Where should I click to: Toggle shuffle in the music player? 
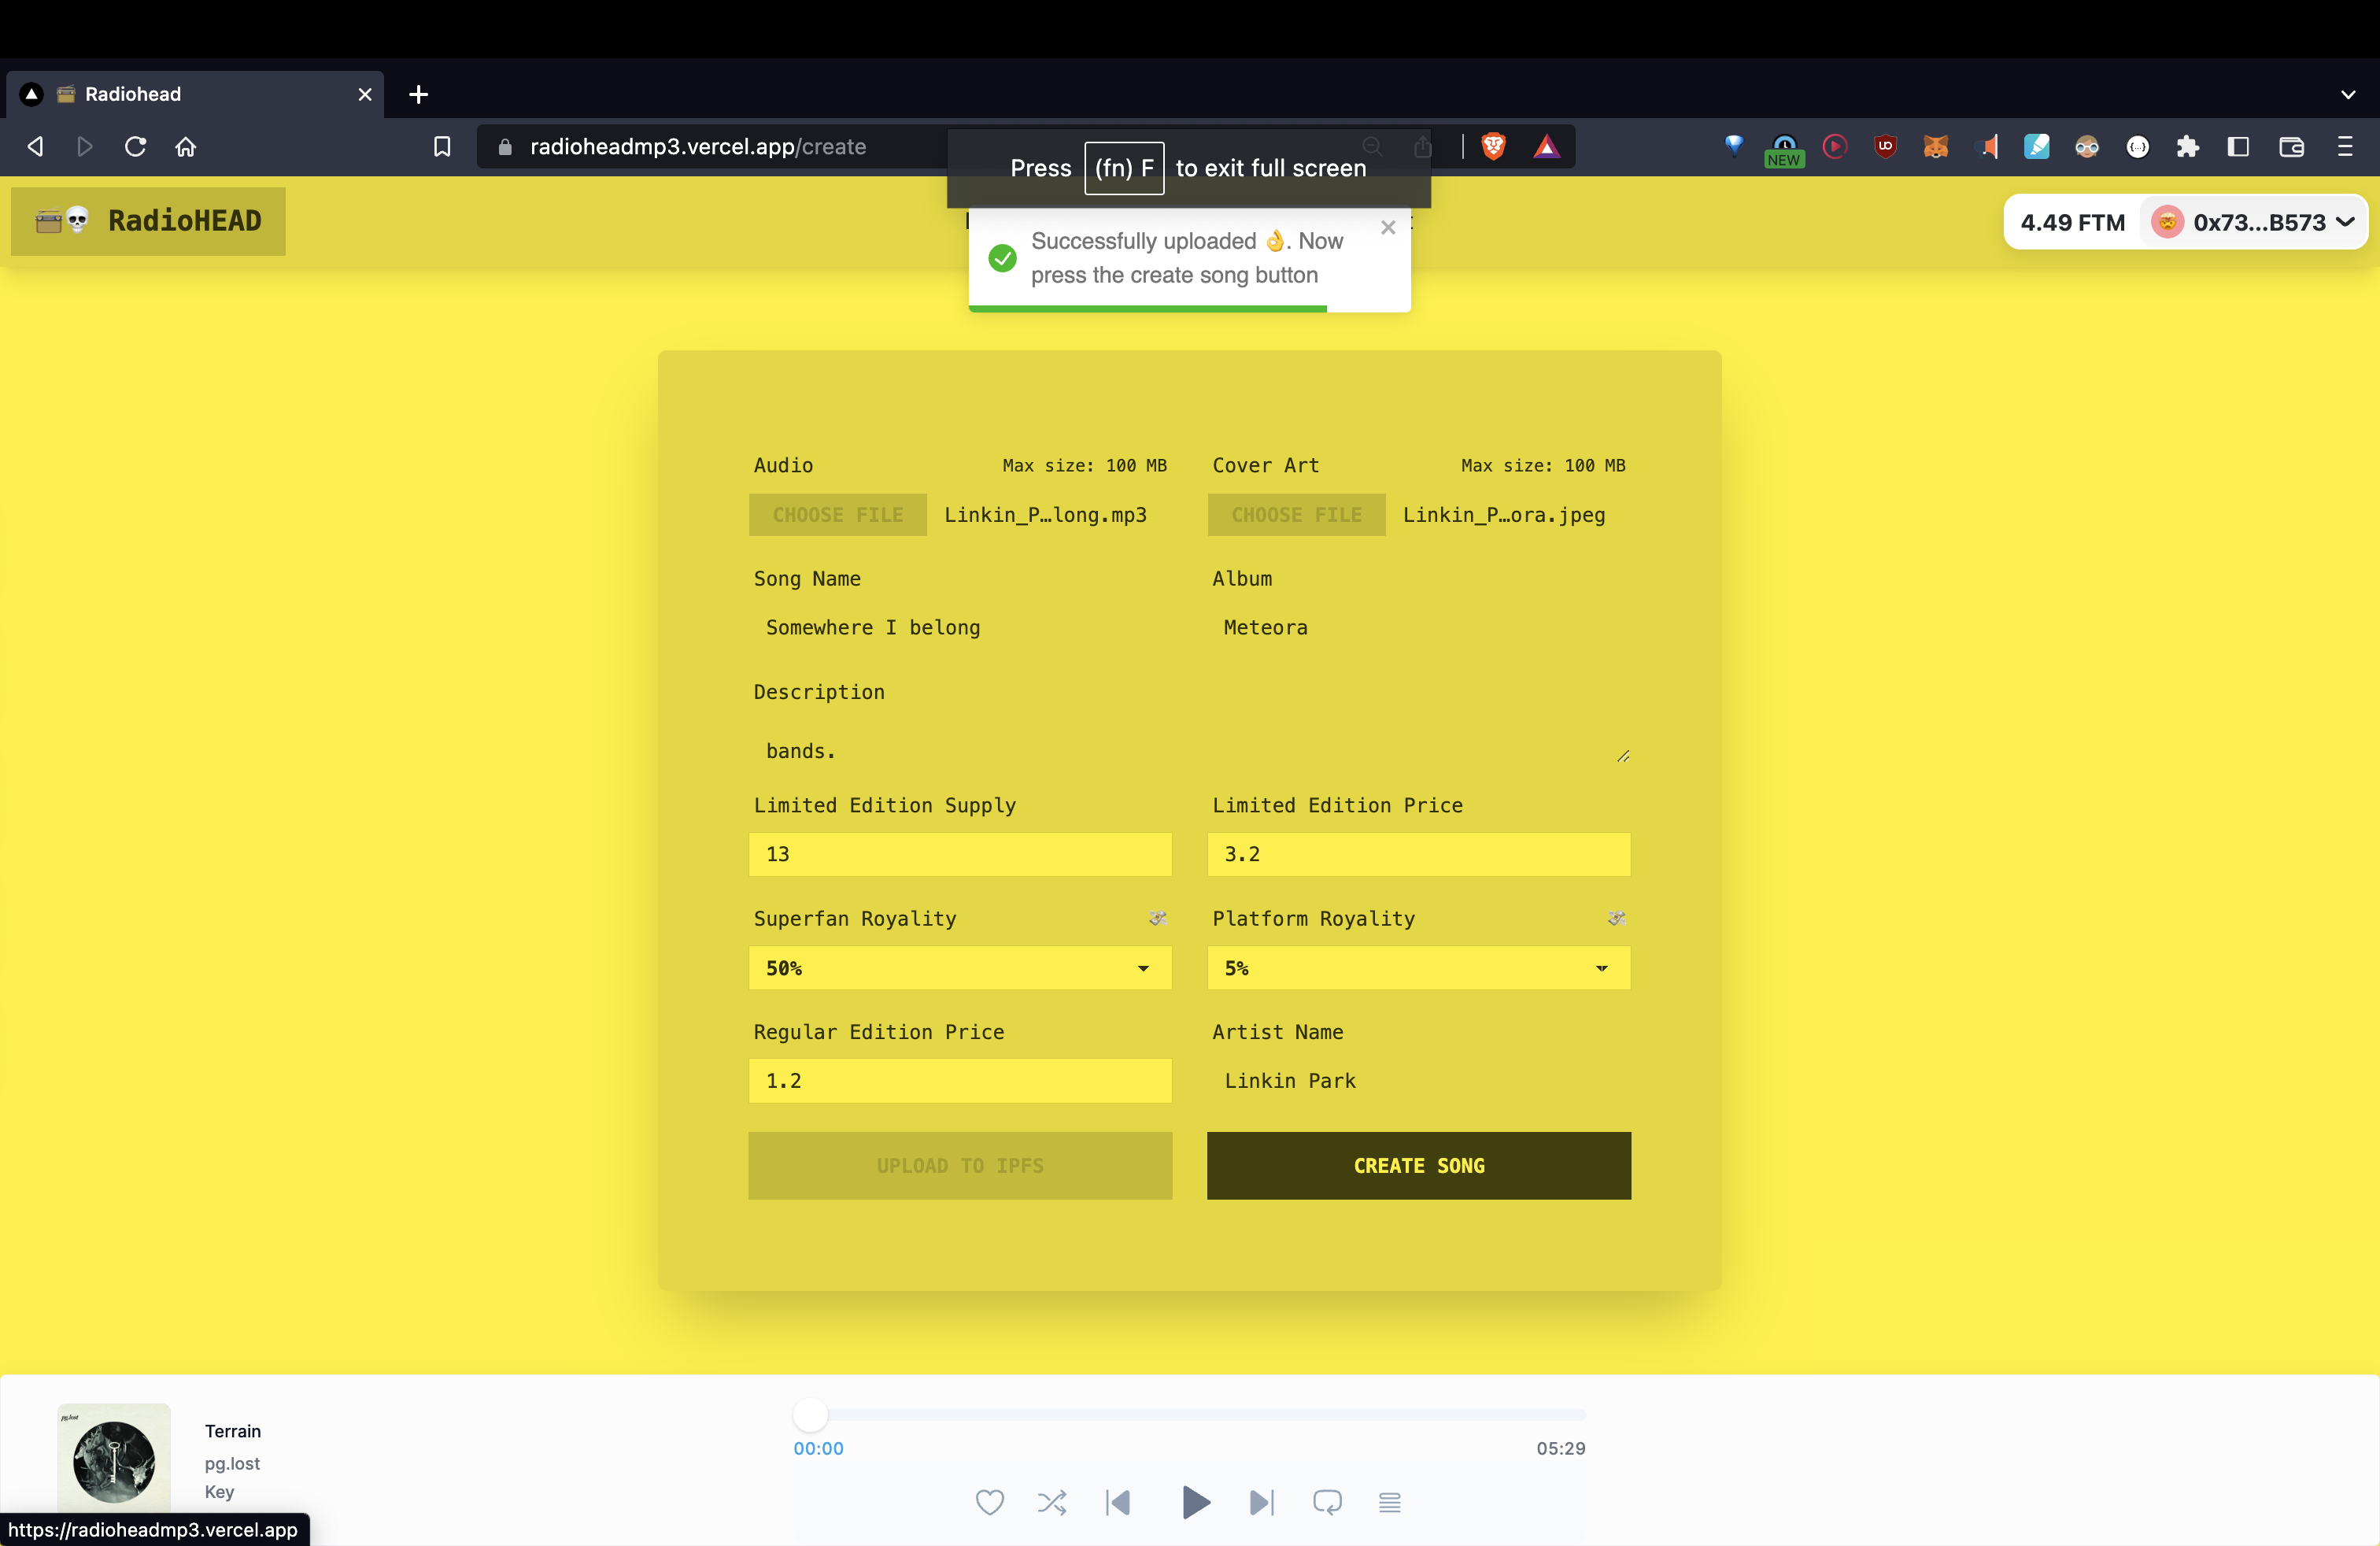click(1052, 1502)
